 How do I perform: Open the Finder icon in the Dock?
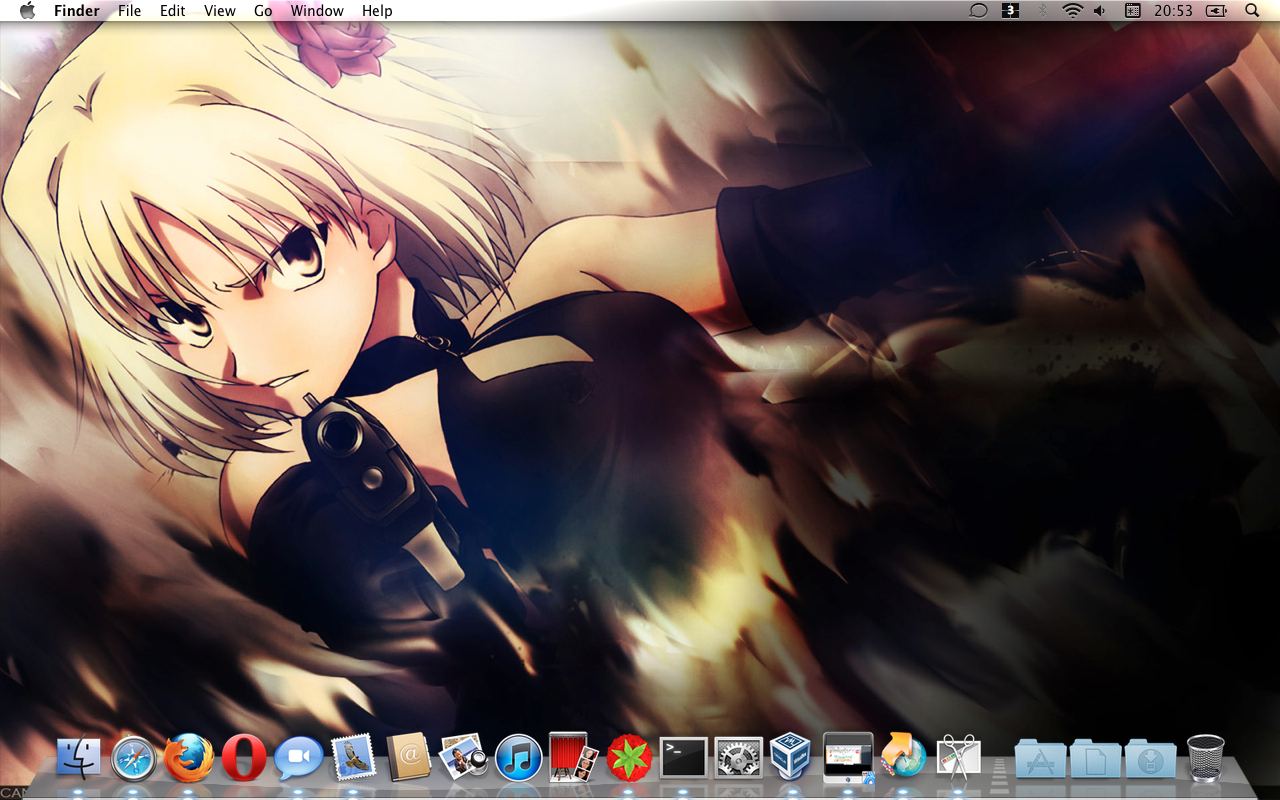tap(79, 758)
